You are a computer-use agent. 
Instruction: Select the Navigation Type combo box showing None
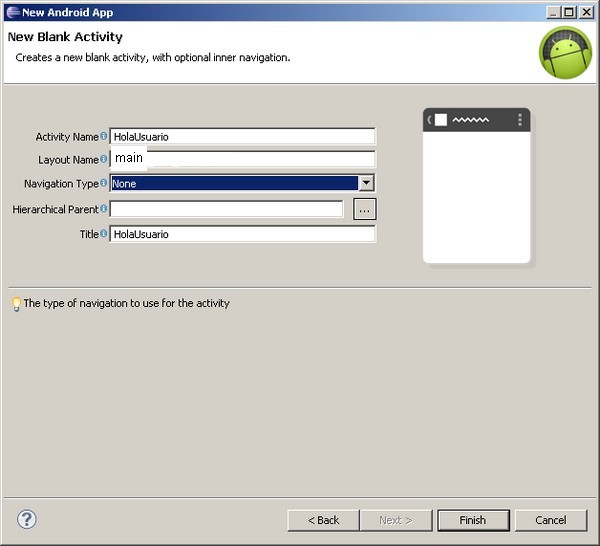click(242, 183)
